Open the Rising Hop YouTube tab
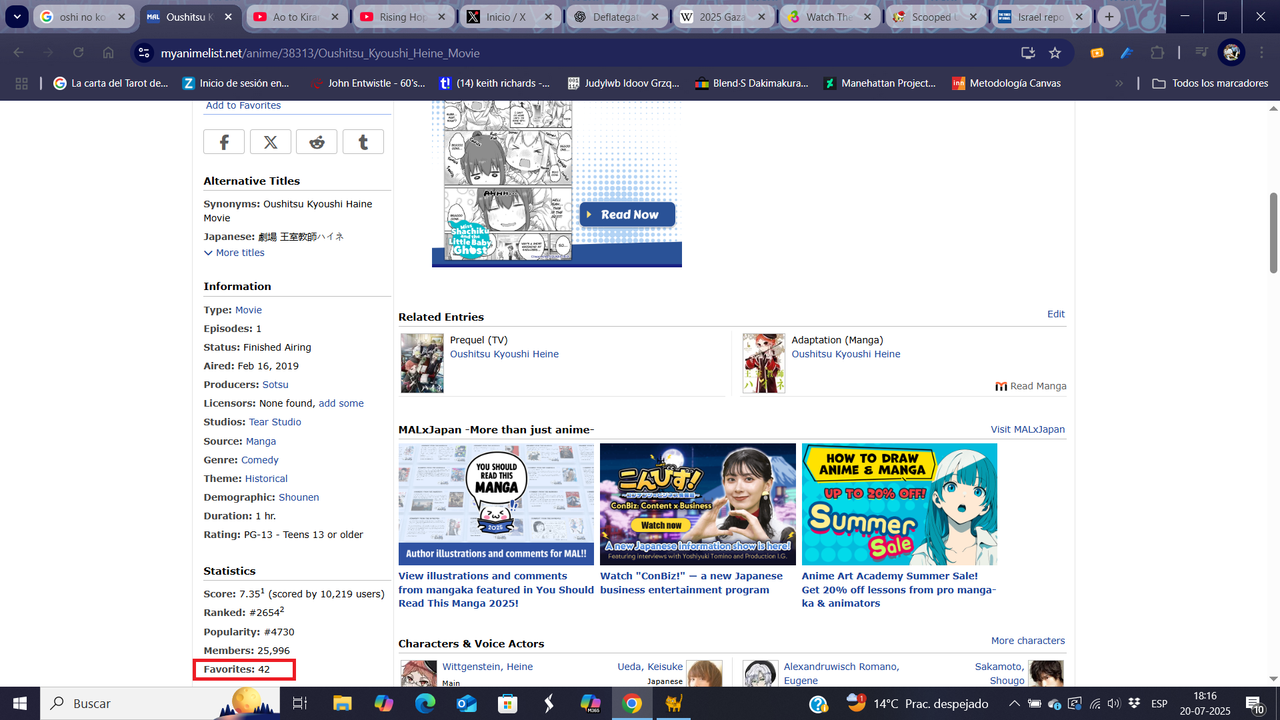The image size is (1280, 720). point(402,17)
